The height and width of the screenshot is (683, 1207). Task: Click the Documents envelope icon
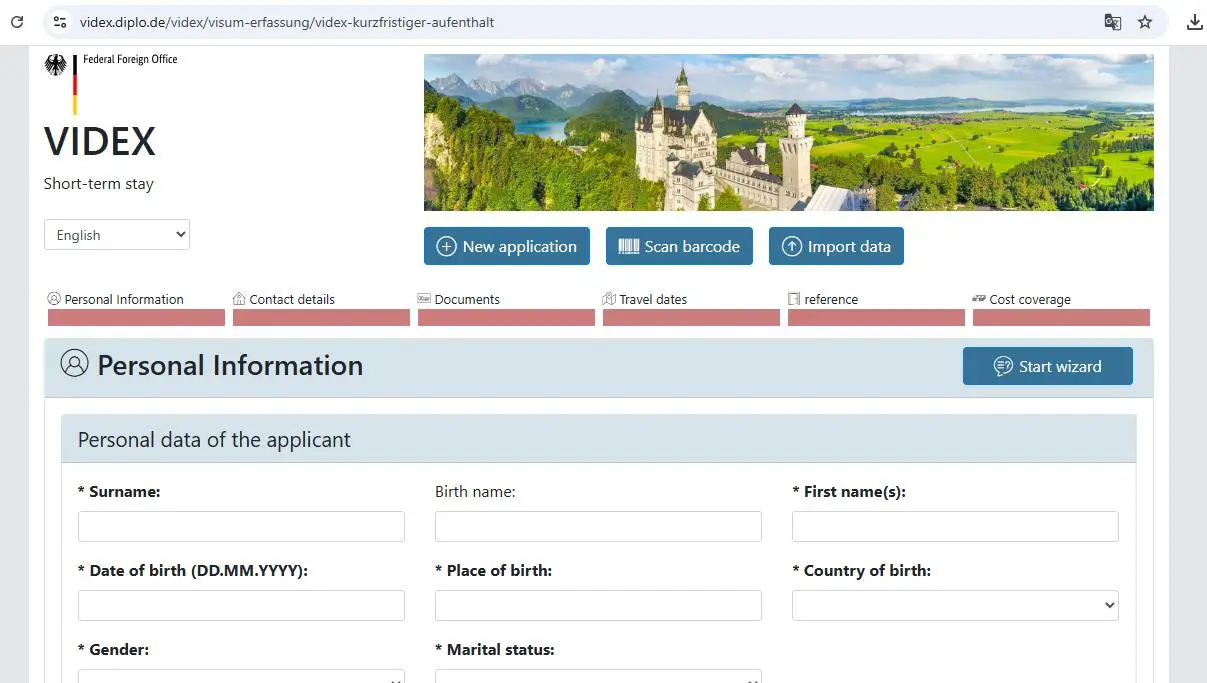click(x=423, y=299)
